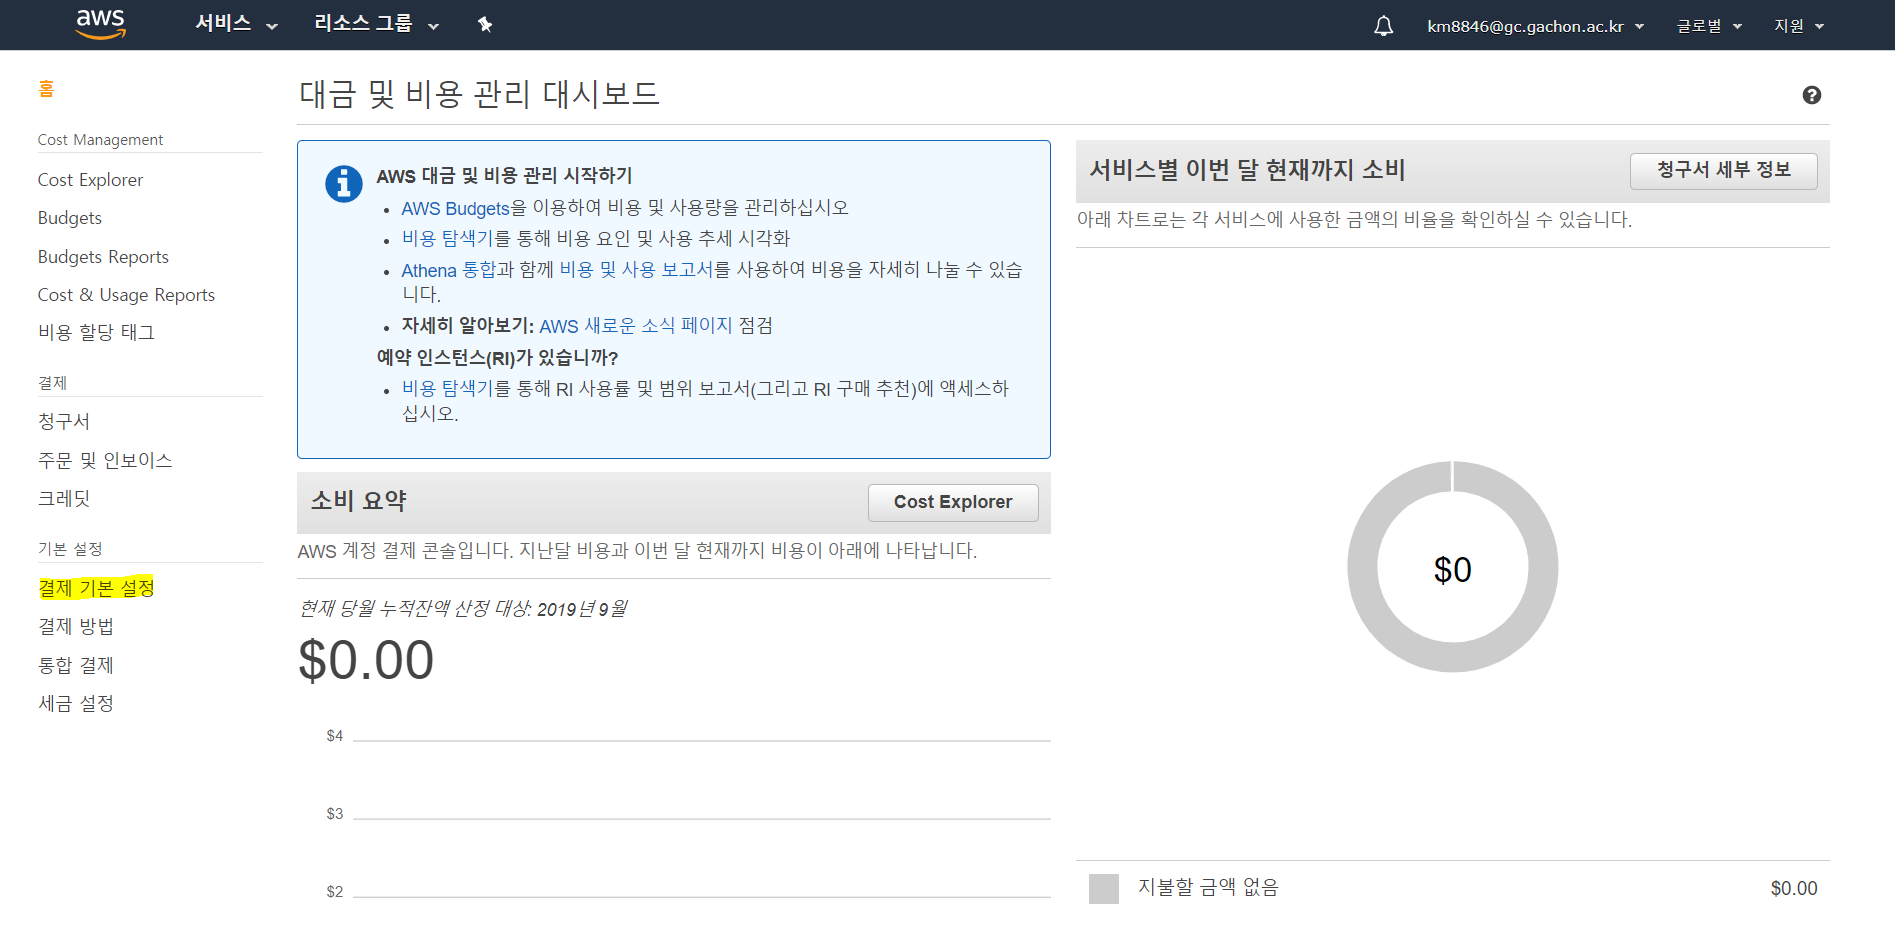Open 비용 할당 태그 page
The image size is (1895, 937).
coord(96,332)
